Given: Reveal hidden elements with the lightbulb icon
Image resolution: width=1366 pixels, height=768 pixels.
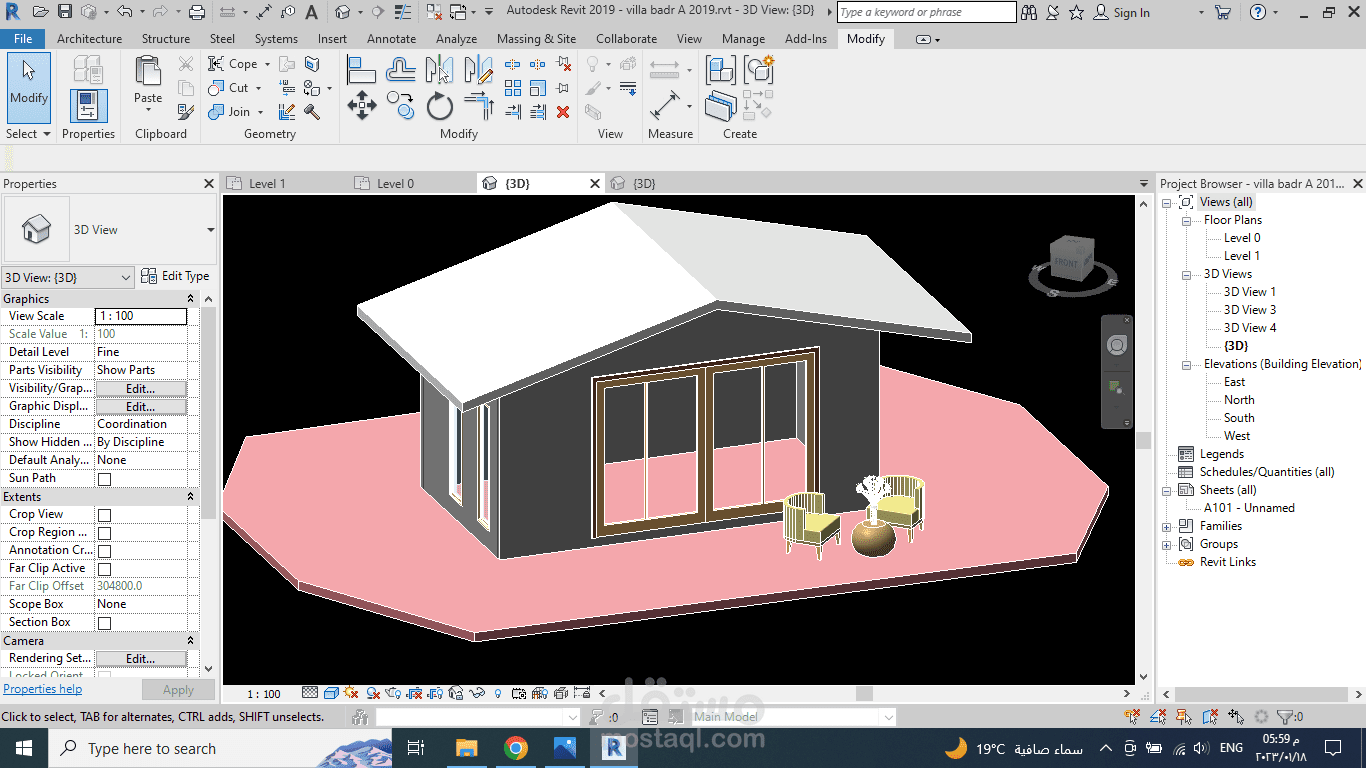Looking at the screenshot, I should point(497,692).
